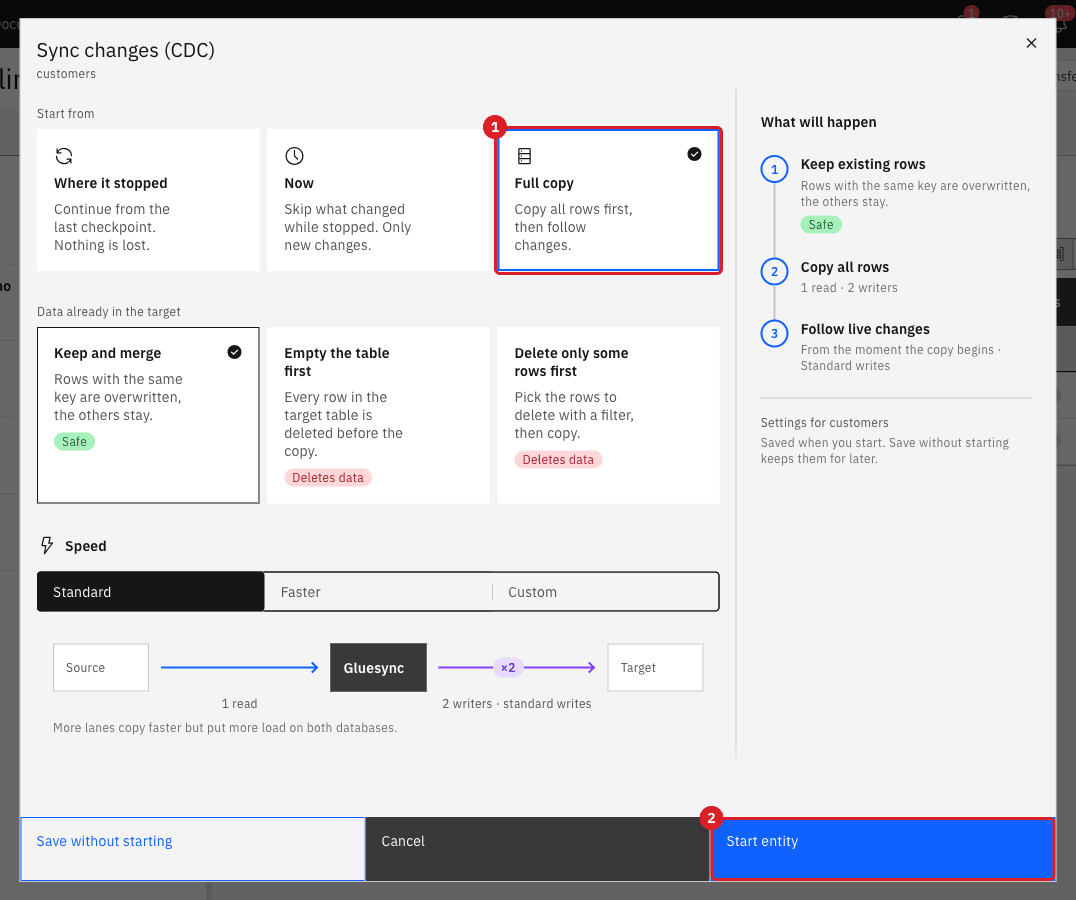The image size is (1076, 900).
Task: Start the entity sync
Action: (x=882, y=849)
